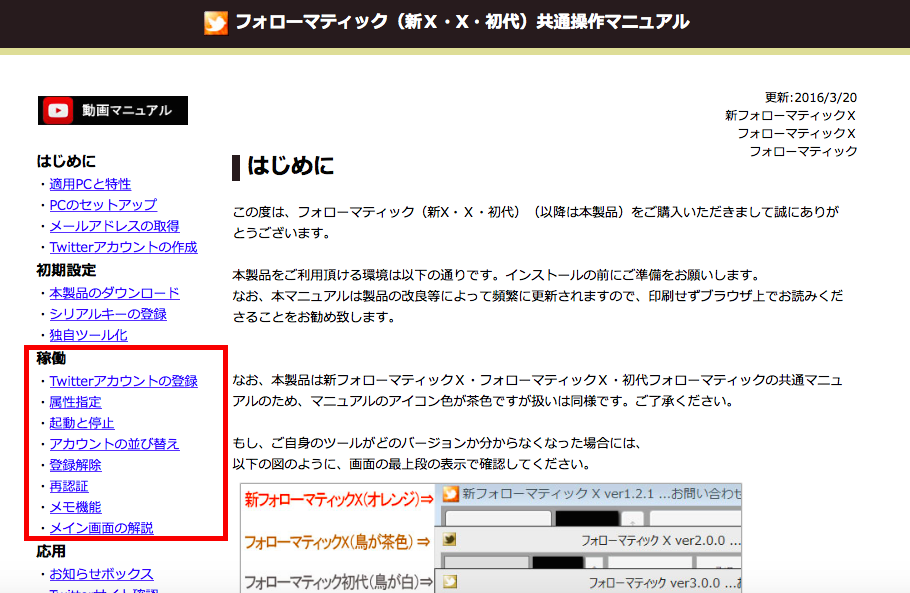The width and height of the screenshot is (910, 593).
Task: Open the 適用PCと特性 link
Action: coord(90,184)
